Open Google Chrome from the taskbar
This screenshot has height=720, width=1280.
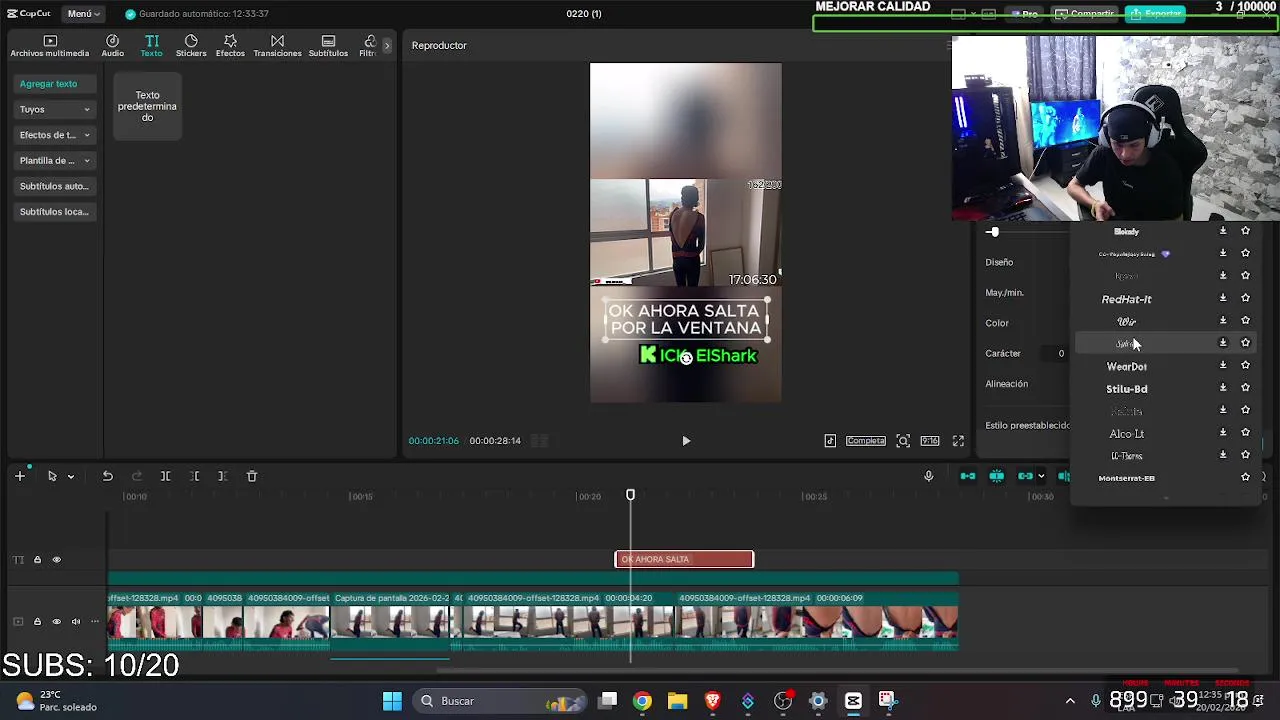point(642,701)
